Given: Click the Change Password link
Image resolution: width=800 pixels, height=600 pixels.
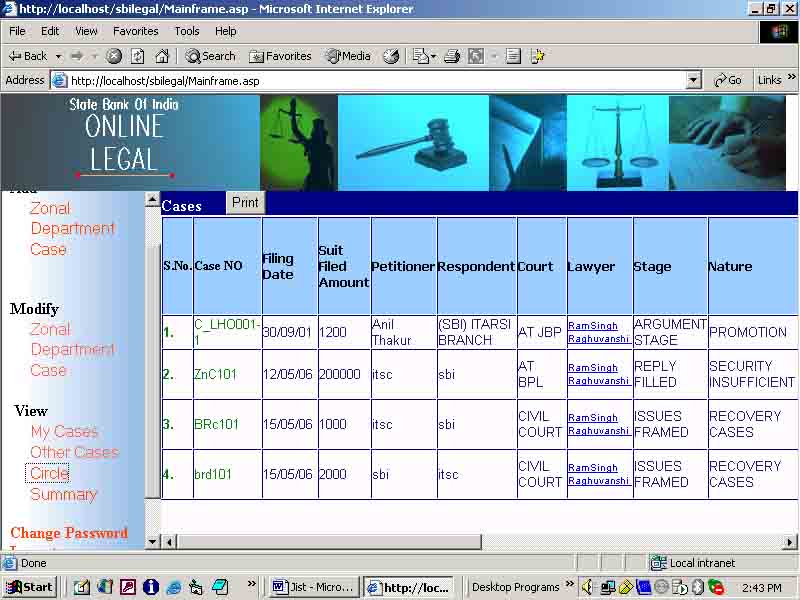Looking at the screenshot, I should coord(69,533).
